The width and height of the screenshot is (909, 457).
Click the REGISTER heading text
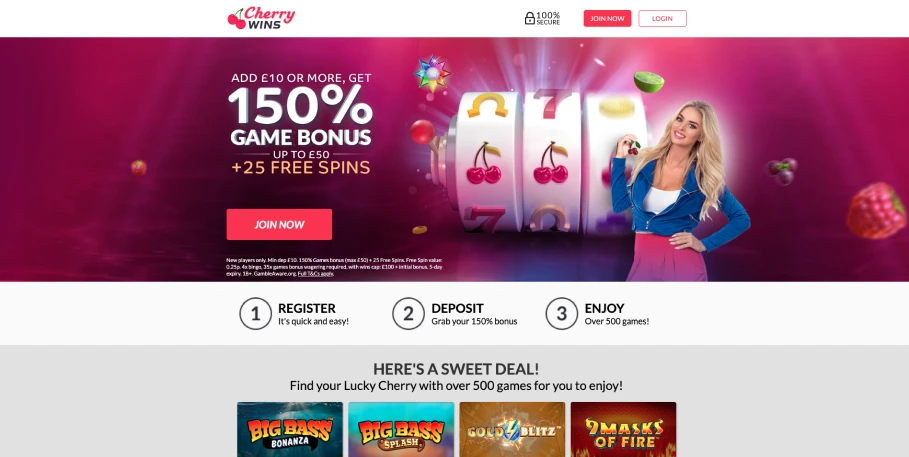point(307,309)
